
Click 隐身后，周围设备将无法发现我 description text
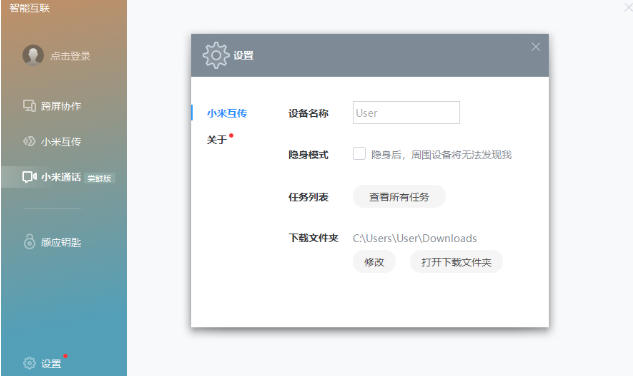441,155
